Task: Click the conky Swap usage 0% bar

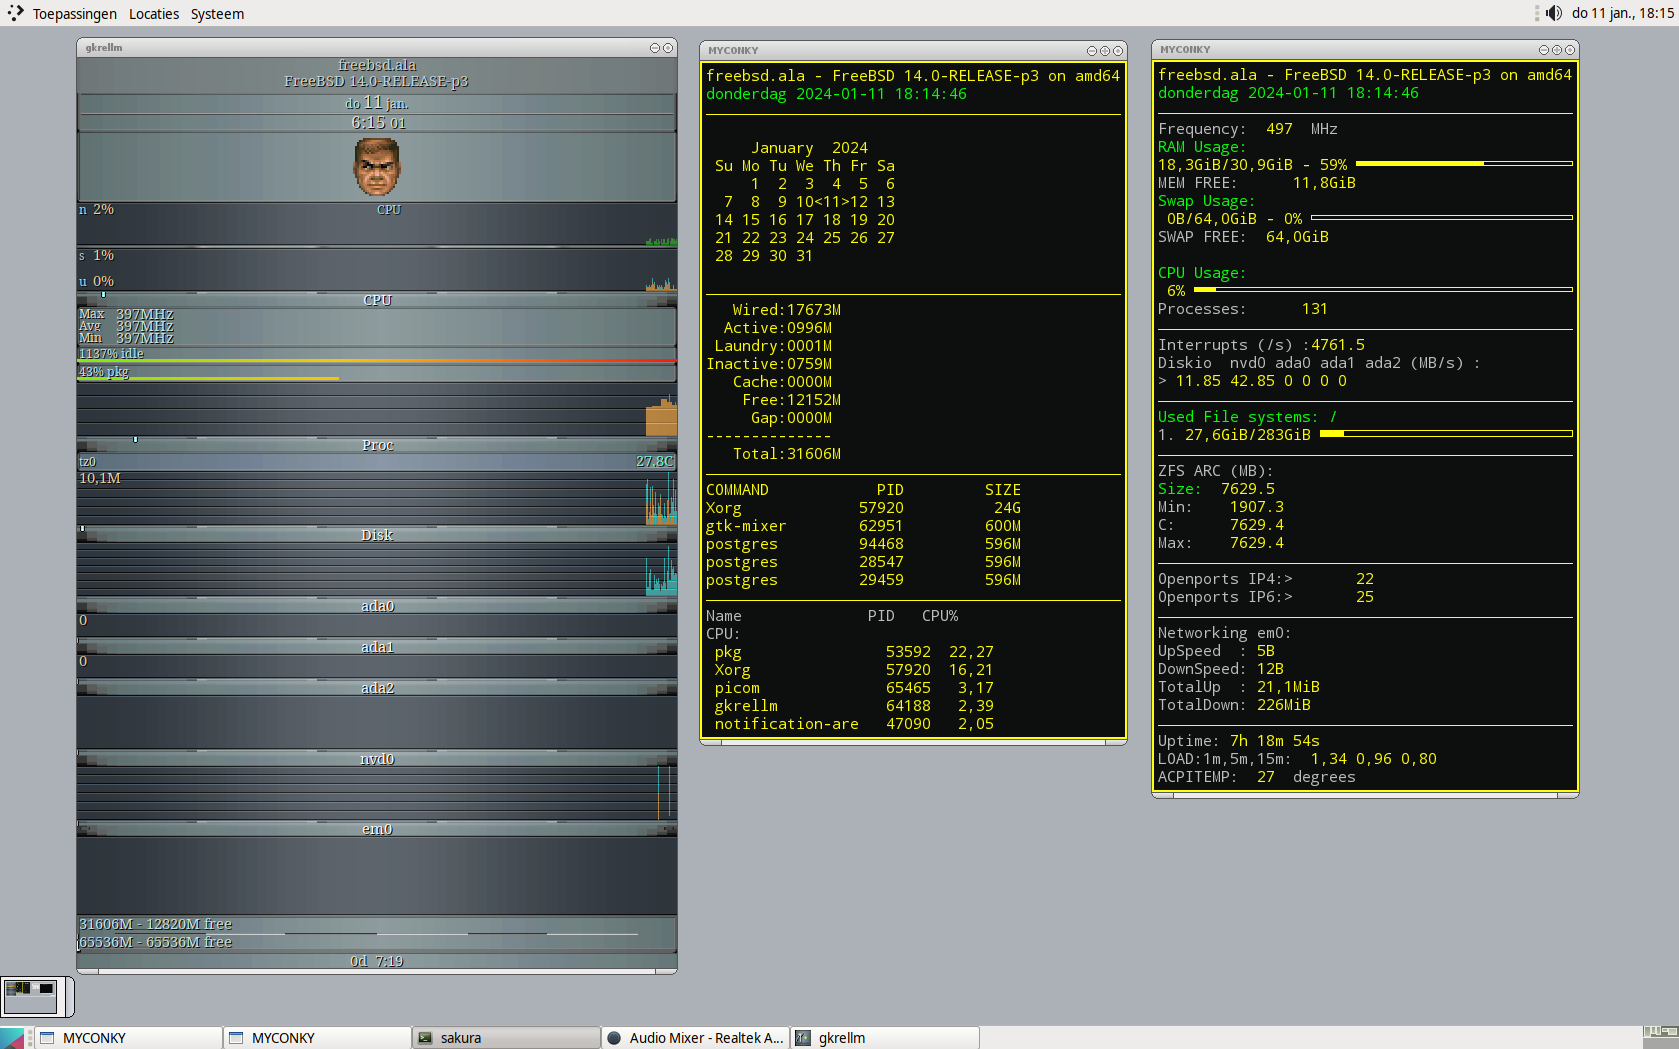Action: [1442, 217]
